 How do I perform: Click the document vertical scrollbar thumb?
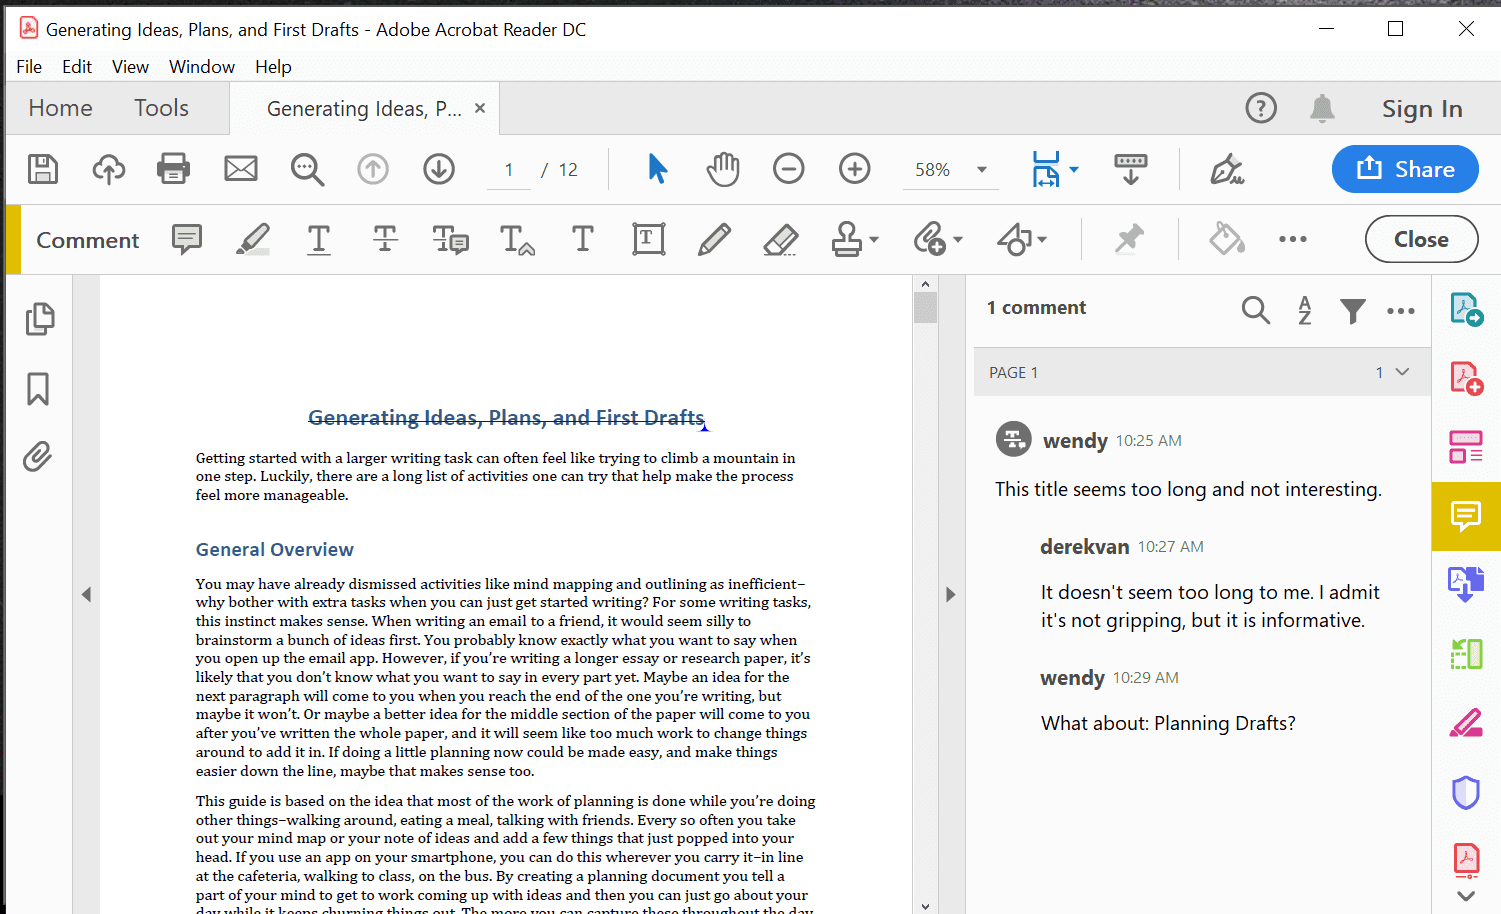[925, 307]
